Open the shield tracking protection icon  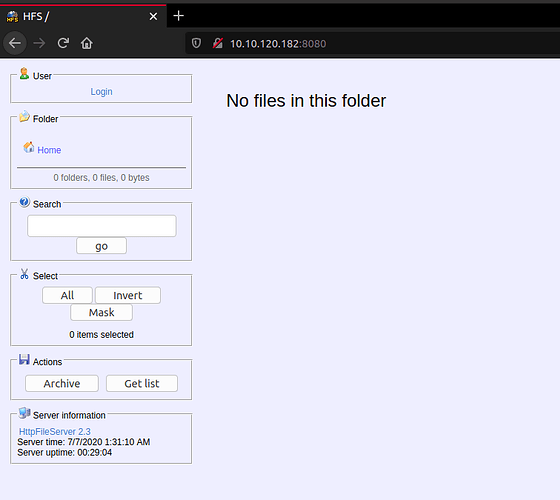(x=196, y=43)
